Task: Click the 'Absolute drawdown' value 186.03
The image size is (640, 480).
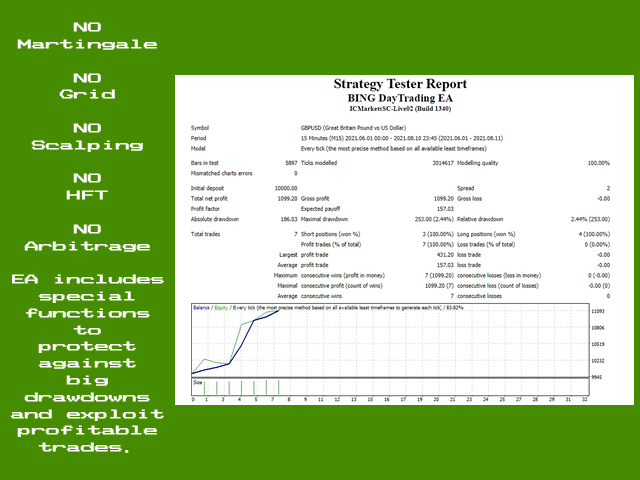Action: pos(289,219)
